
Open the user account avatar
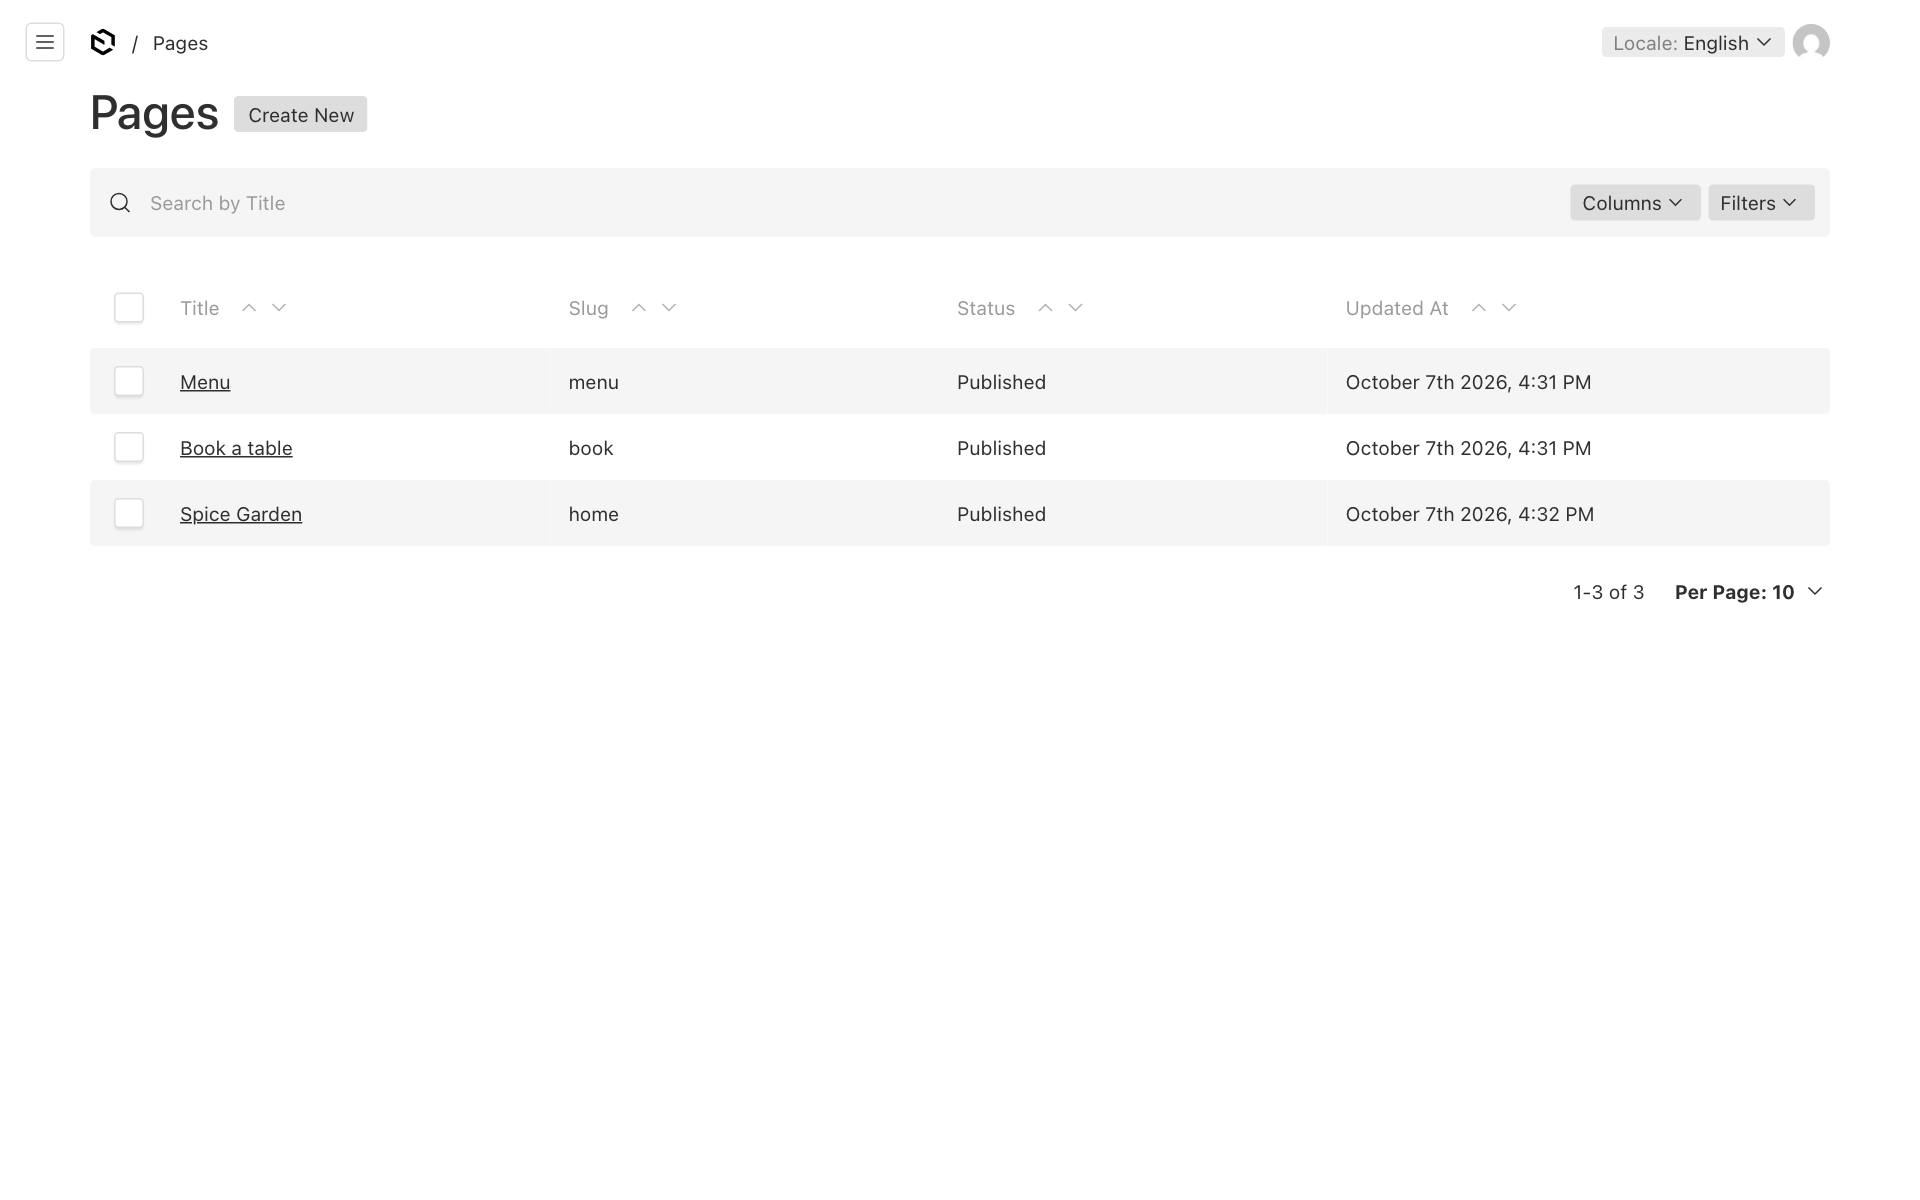click(x=1811, y=43)
